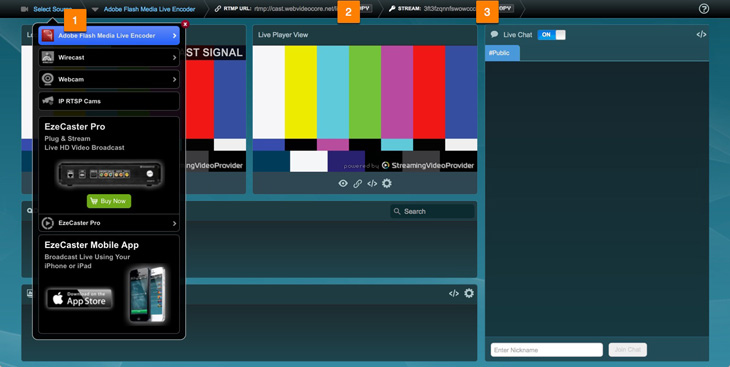The height and width of the screenshot is (367, 730).
Task: Open the help question mark icon
Action: pyautogui.click(x=704, y=8)
